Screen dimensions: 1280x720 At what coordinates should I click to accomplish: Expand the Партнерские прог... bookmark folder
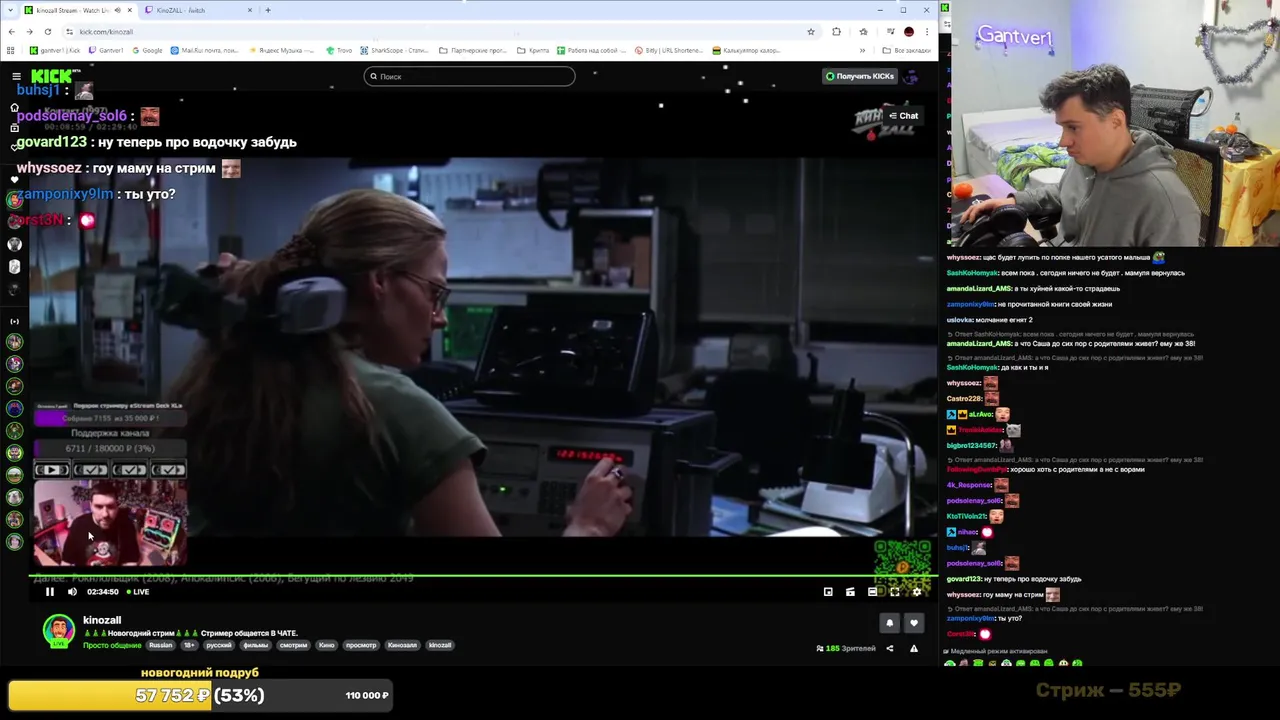point(474,50)
